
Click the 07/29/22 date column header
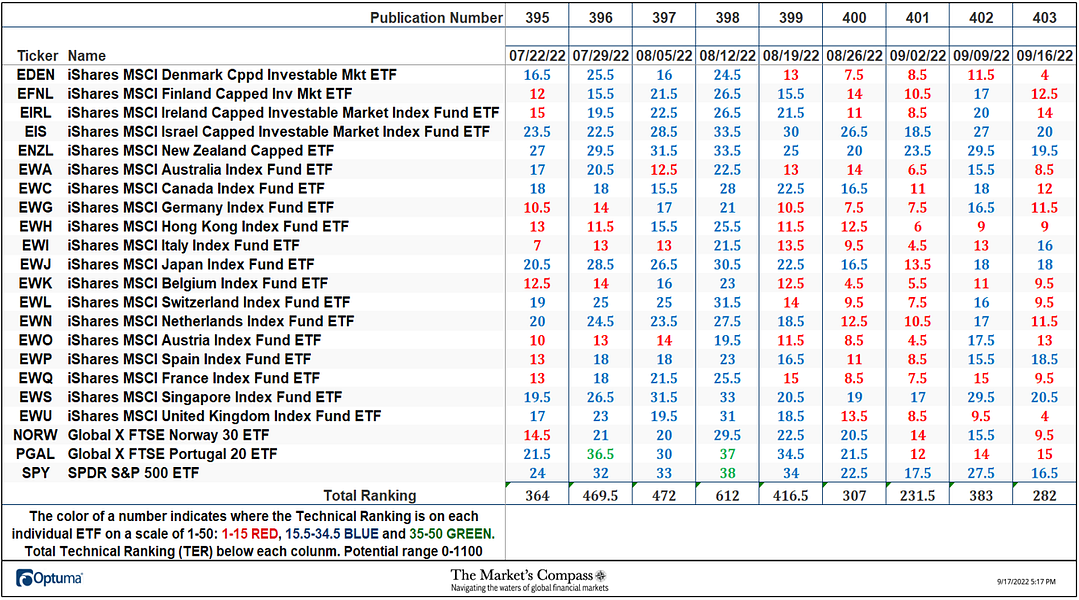click(x=601, y=56)
